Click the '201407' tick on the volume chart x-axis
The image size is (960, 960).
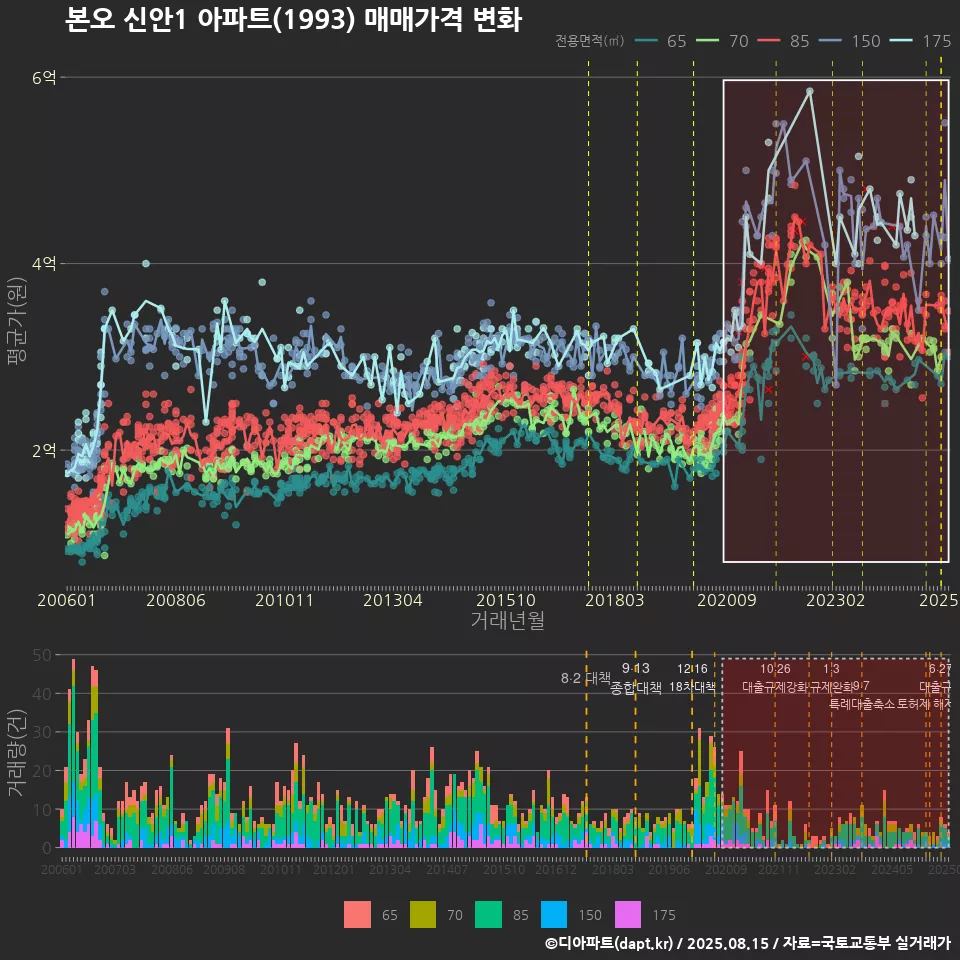(x=447, y=869)
